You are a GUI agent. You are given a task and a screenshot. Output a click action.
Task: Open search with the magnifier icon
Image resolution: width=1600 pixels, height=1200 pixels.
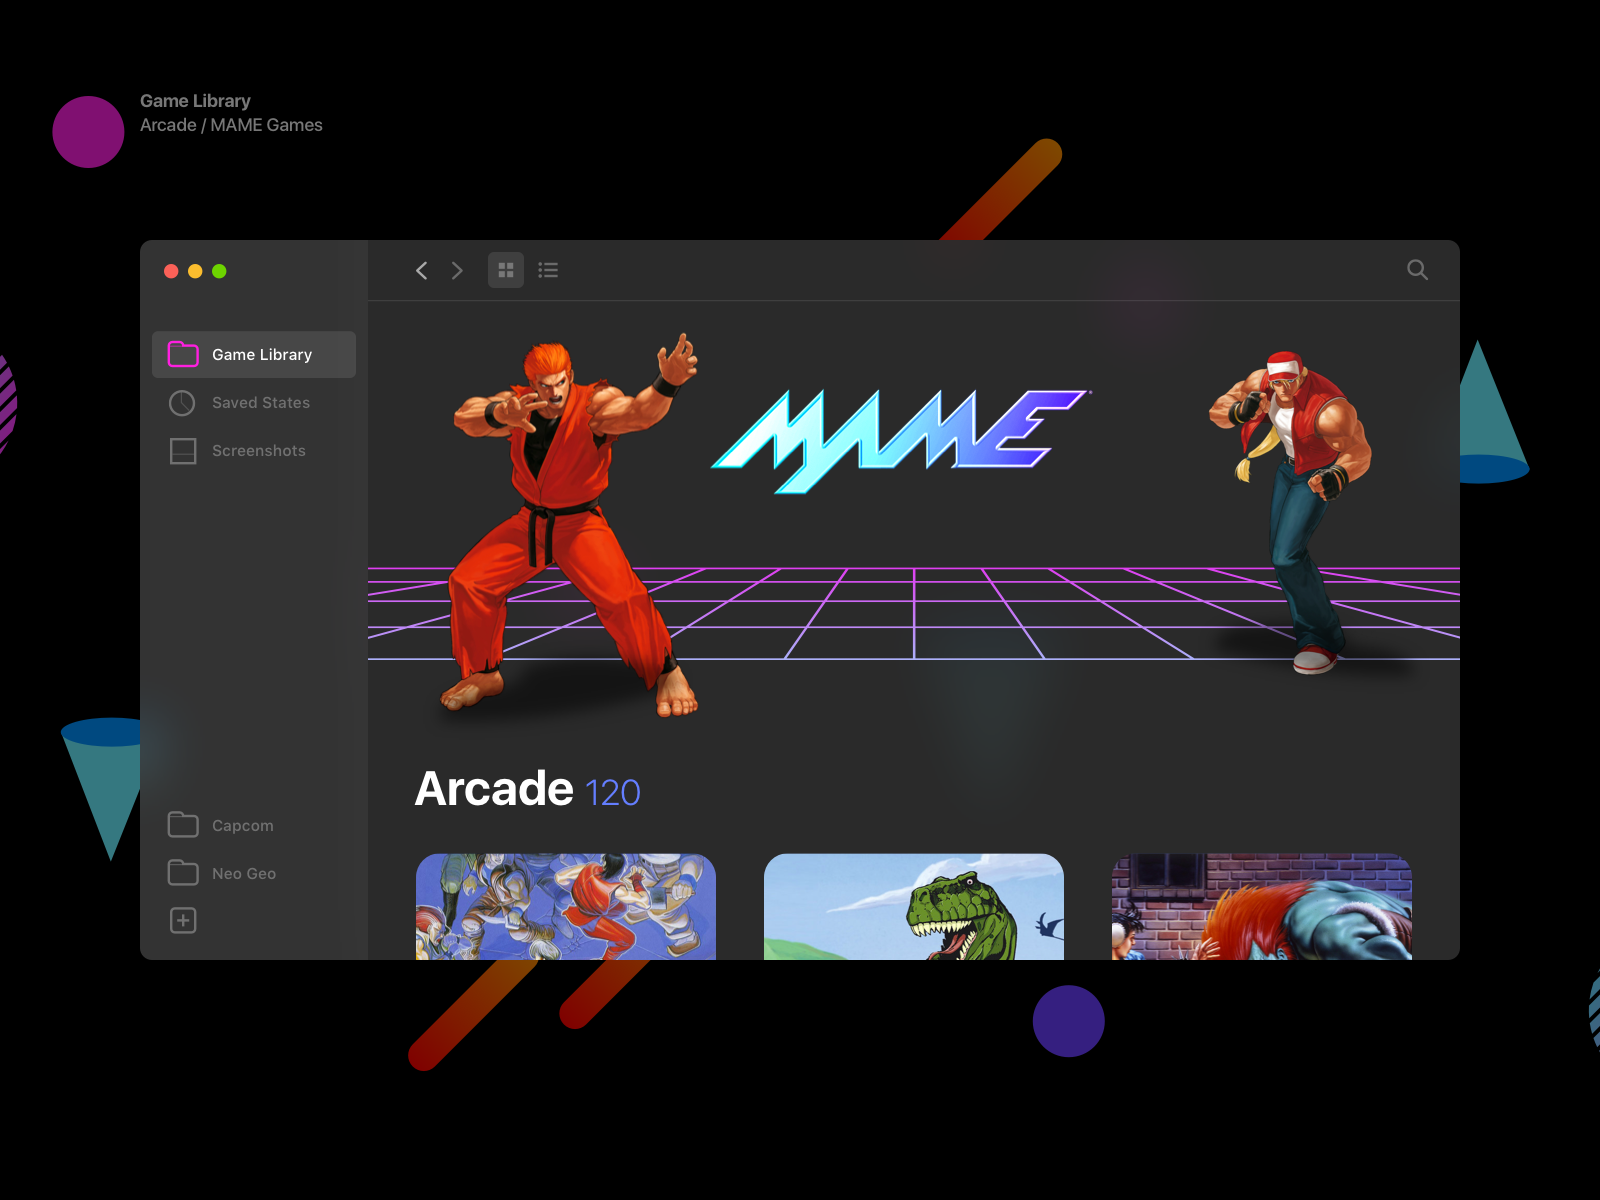(x=1417, y=270)
